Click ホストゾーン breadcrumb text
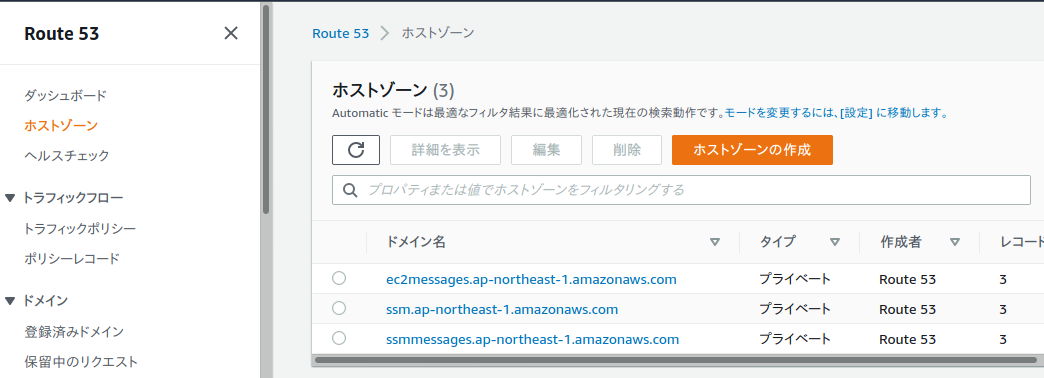The image size is (1044, 378). [438, 33]
